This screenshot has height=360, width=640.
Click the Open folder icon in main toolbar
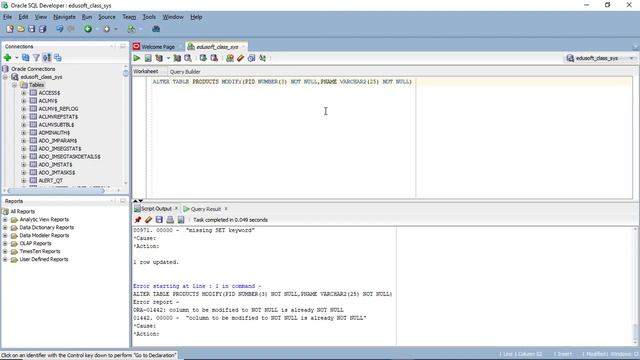(x=21, y=29)
